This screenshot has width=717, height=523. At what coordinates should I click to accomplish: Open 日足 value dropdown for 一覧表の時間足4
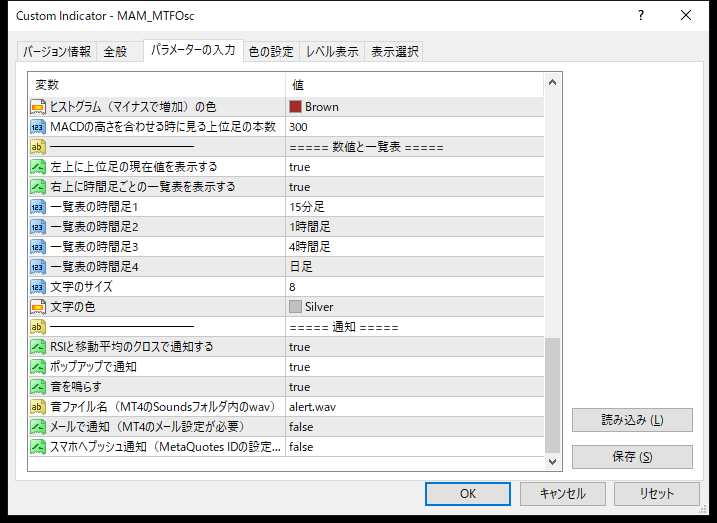[415, 267]
